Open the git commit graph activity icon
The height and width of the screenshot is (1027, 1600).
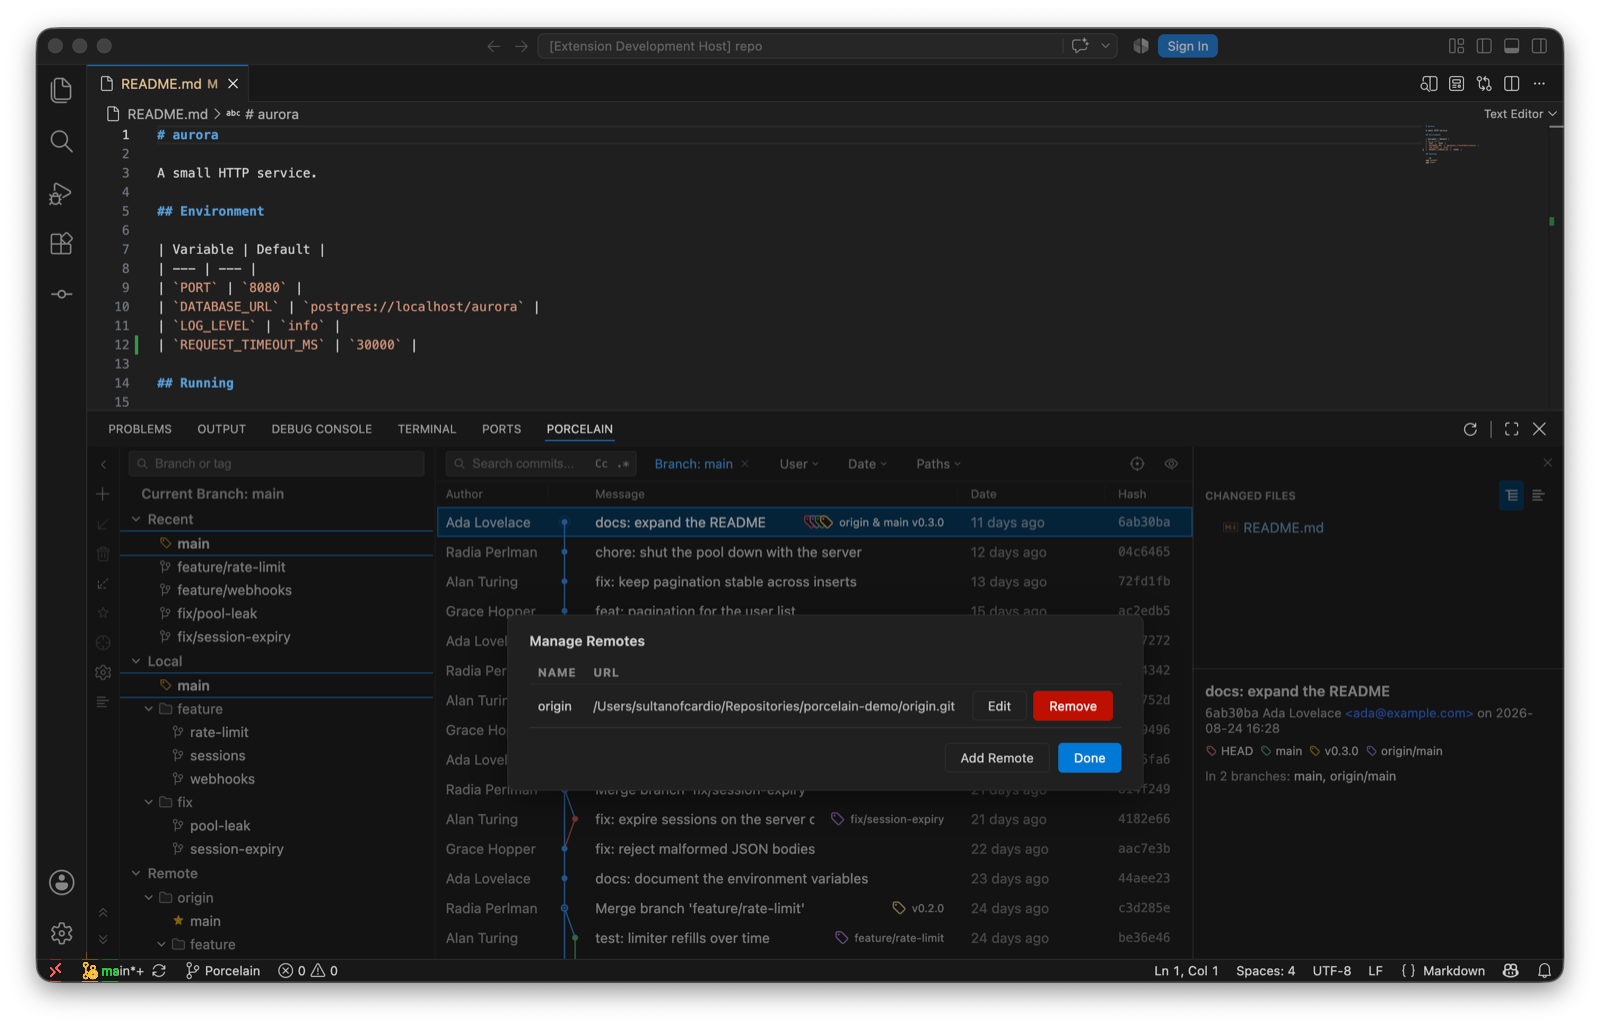pos(61,294)
